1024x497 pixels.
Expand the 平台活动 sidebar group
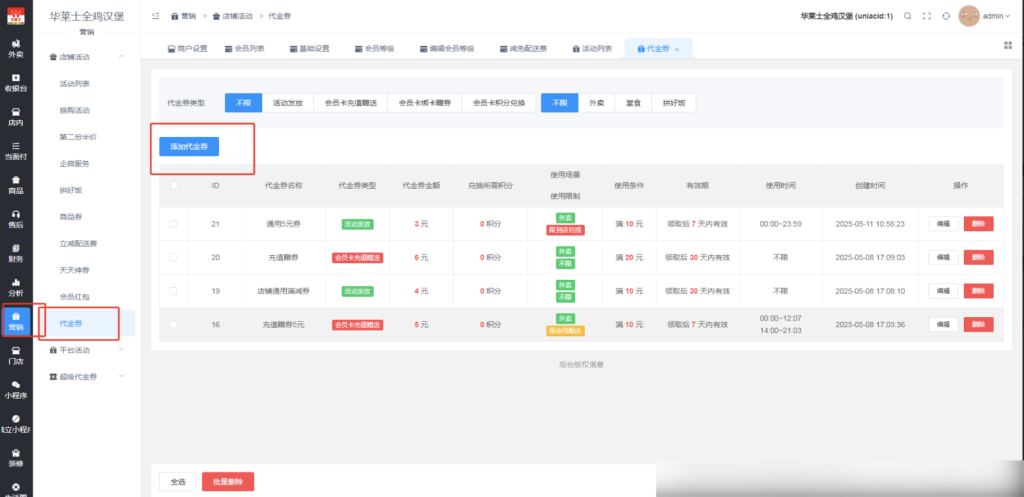pyautogui.click(x=88, y=350)
